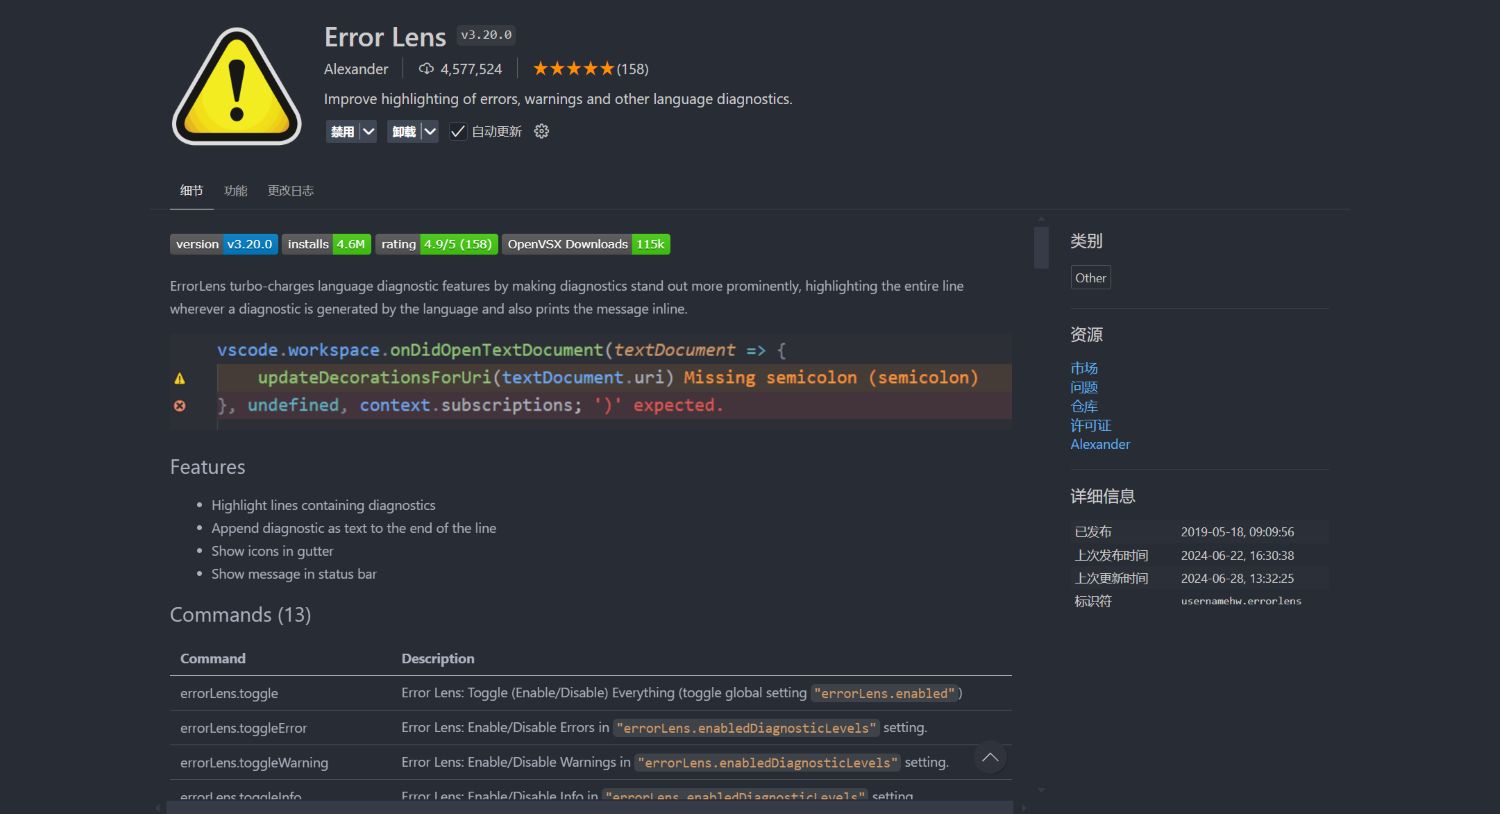Click the 禁用 disable button
Image resolution: width=1500 pixels, height=814 pixels.
342,131
